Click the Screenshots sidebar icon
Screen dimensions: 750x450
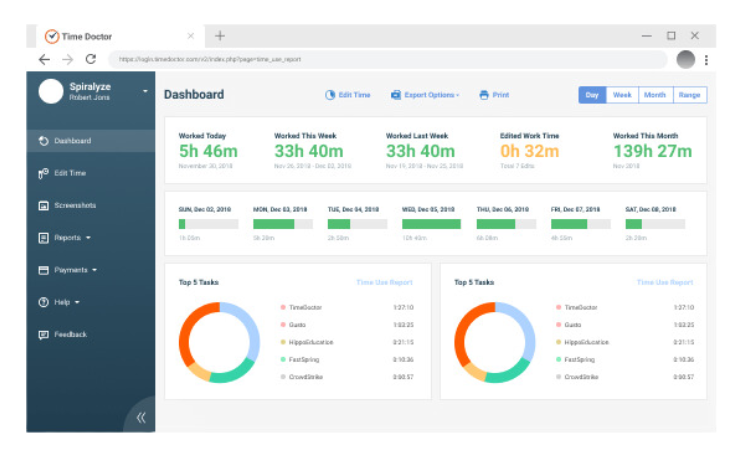44,206
